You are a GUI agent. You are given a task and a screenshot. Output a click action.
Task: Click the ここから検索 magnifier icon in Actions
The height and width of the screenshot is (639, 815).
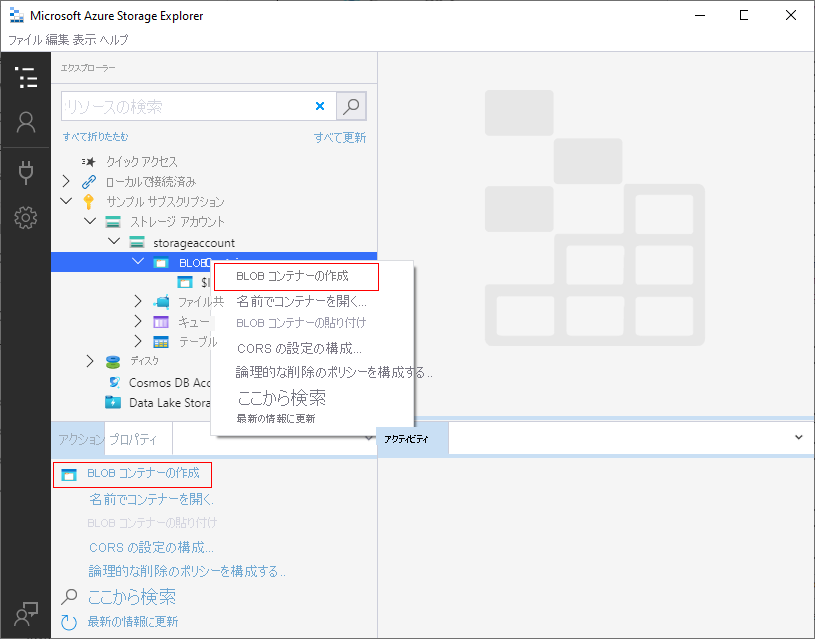pos(69,597)
